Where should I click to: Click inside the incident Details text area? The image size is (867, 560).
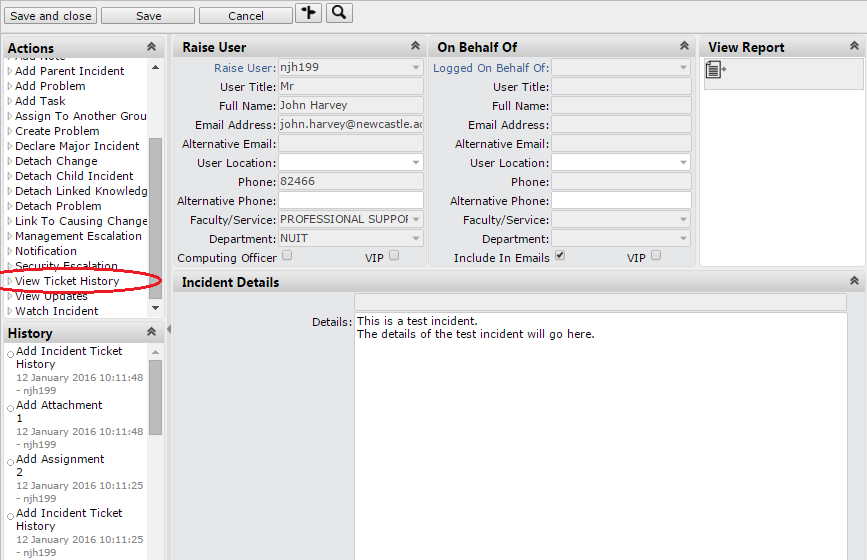(600, 430)
